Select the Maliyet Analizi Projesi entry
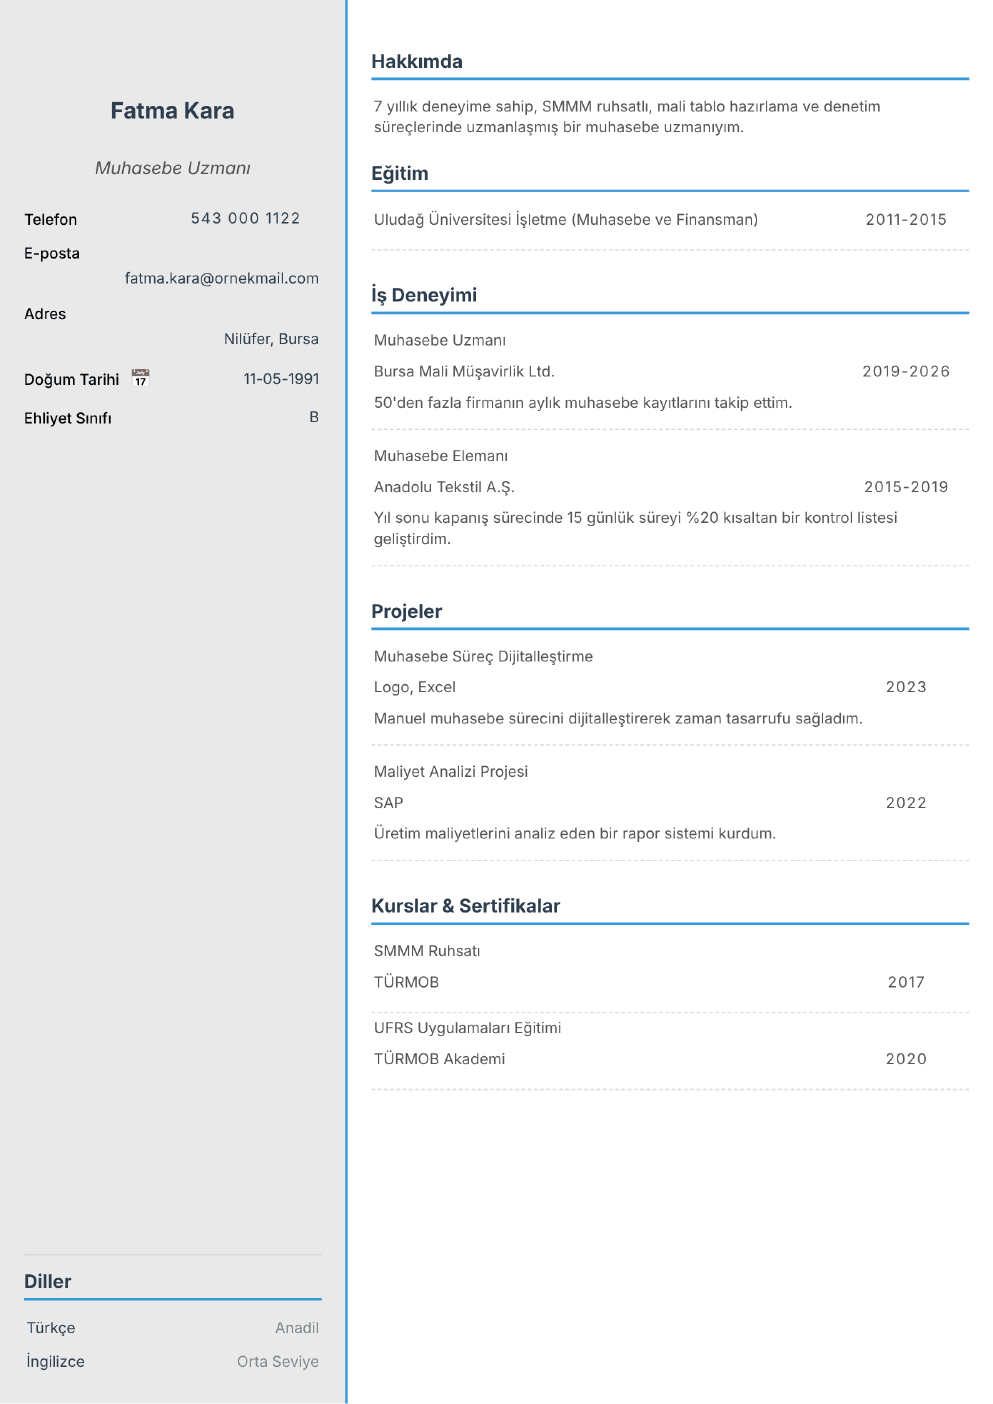Viewport: 993px width, 1404px height. [x=451, y=771]
